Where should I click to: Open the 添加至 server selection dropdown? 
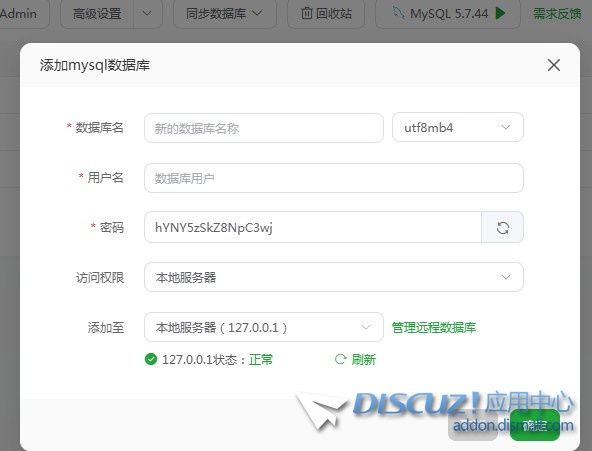pyautogui.click(x=264, y=327)
